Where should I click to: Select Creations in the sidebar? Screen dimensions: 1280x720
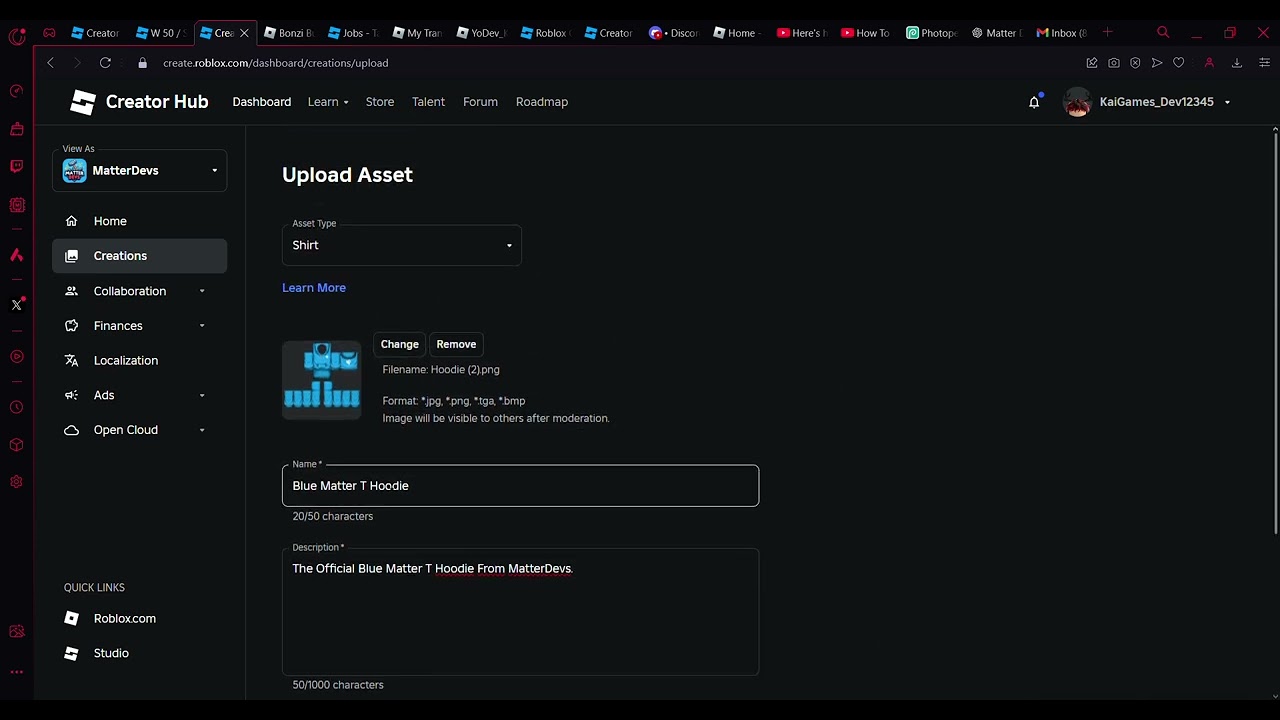140,256
